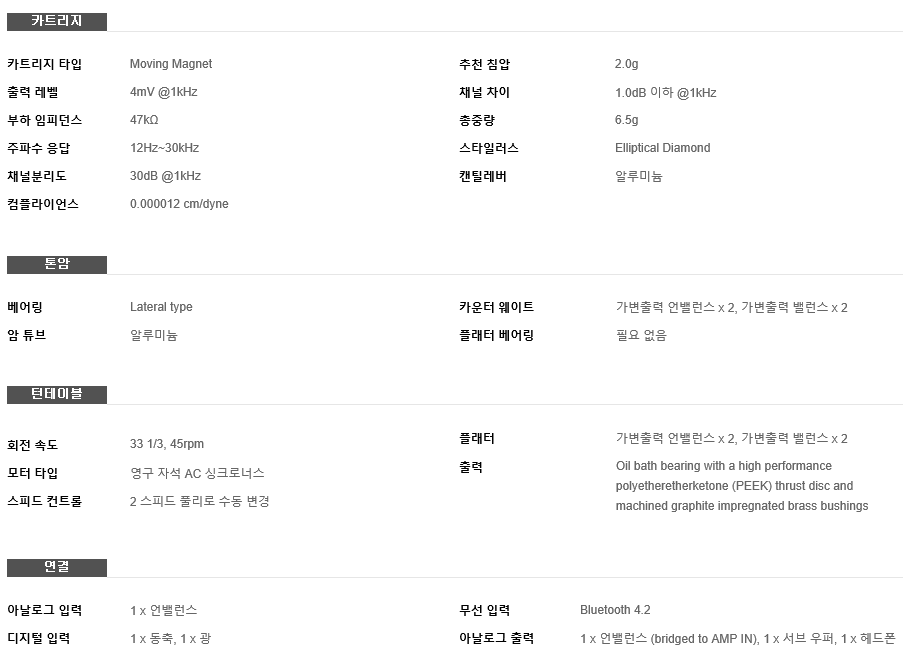914x672 pixels.
Task: Click the 0.000012 cm/dyne compliance value
Action: [179, 204]
